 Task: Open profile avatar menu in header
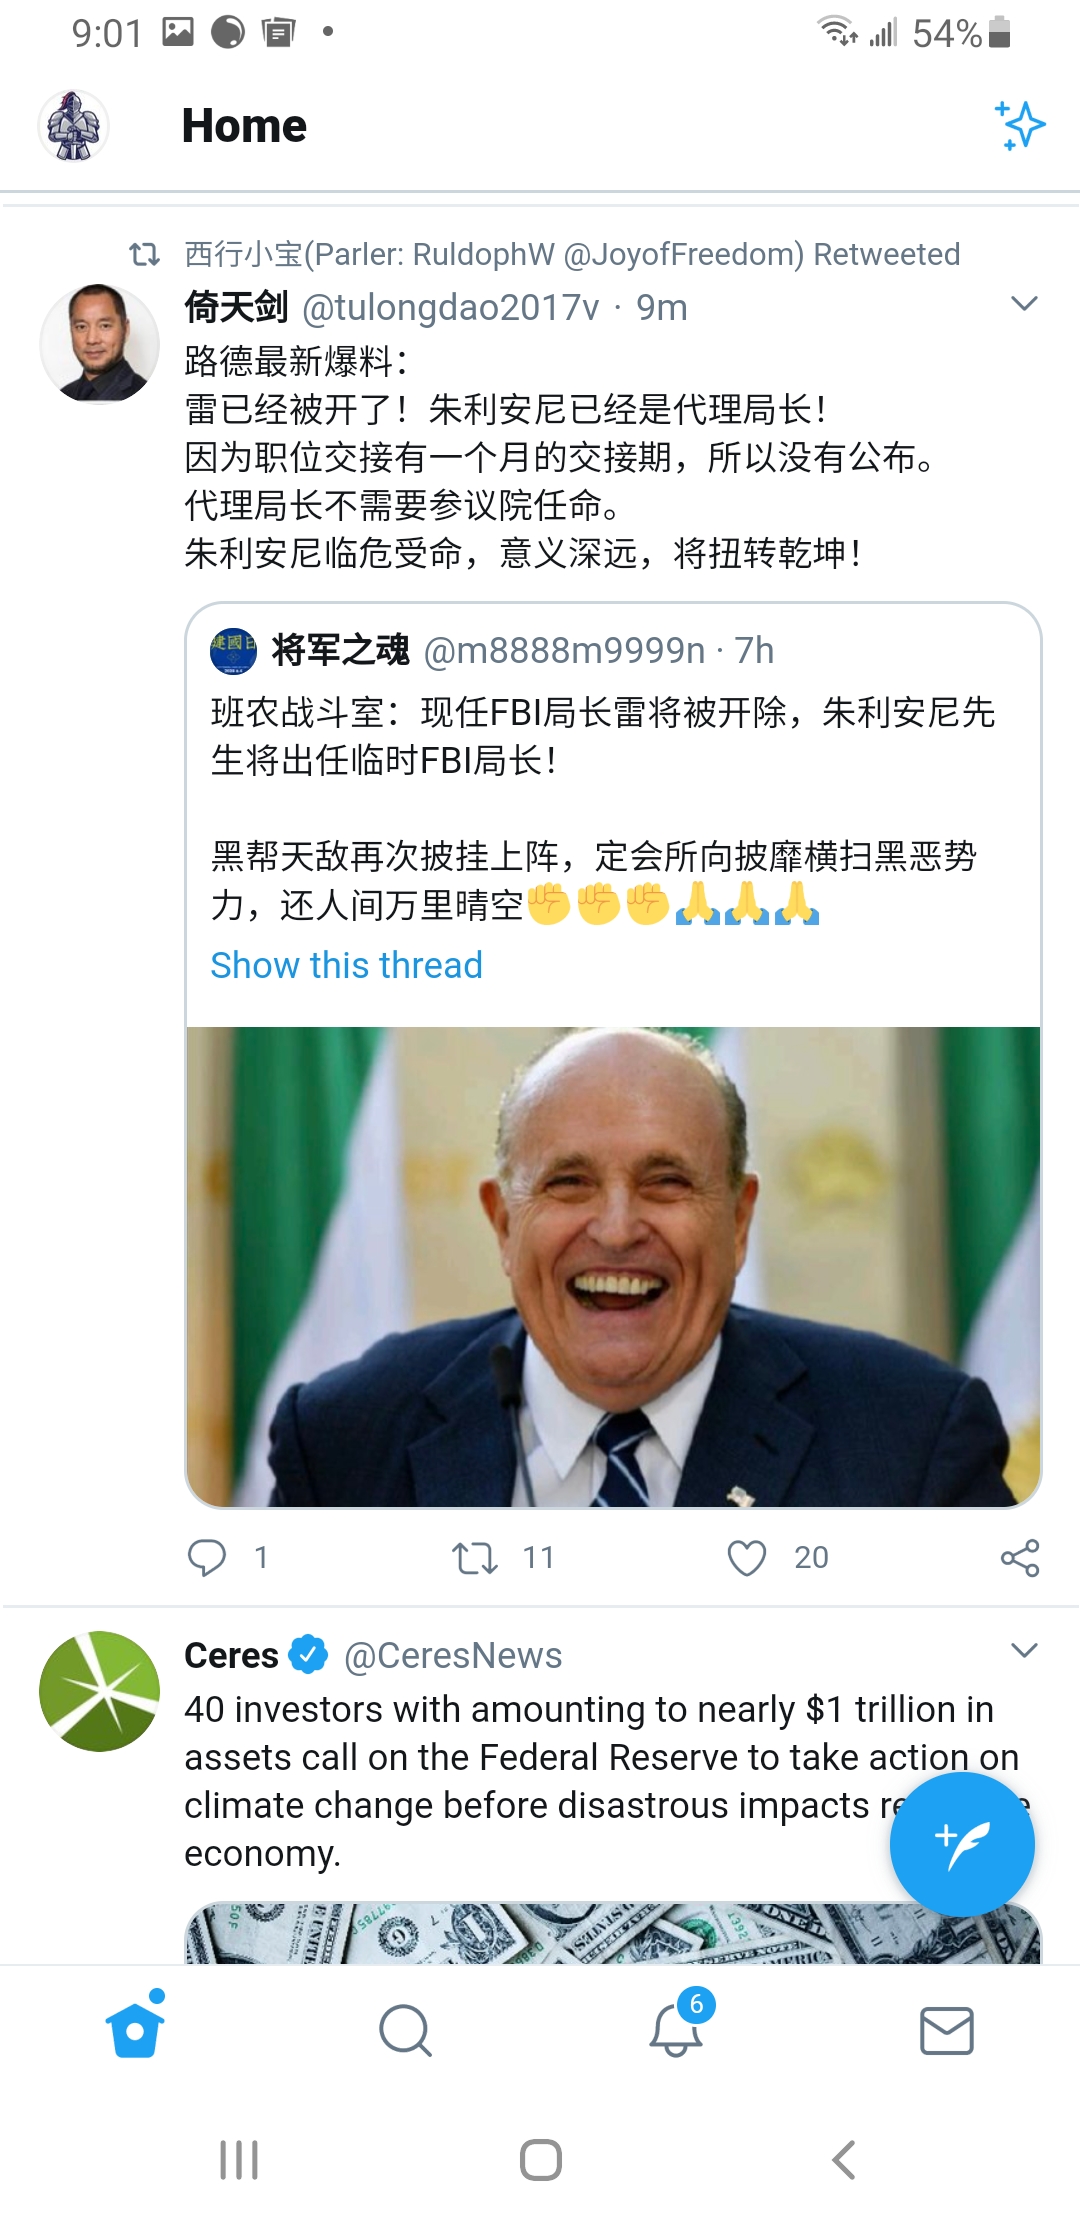[x=73, y=126]
